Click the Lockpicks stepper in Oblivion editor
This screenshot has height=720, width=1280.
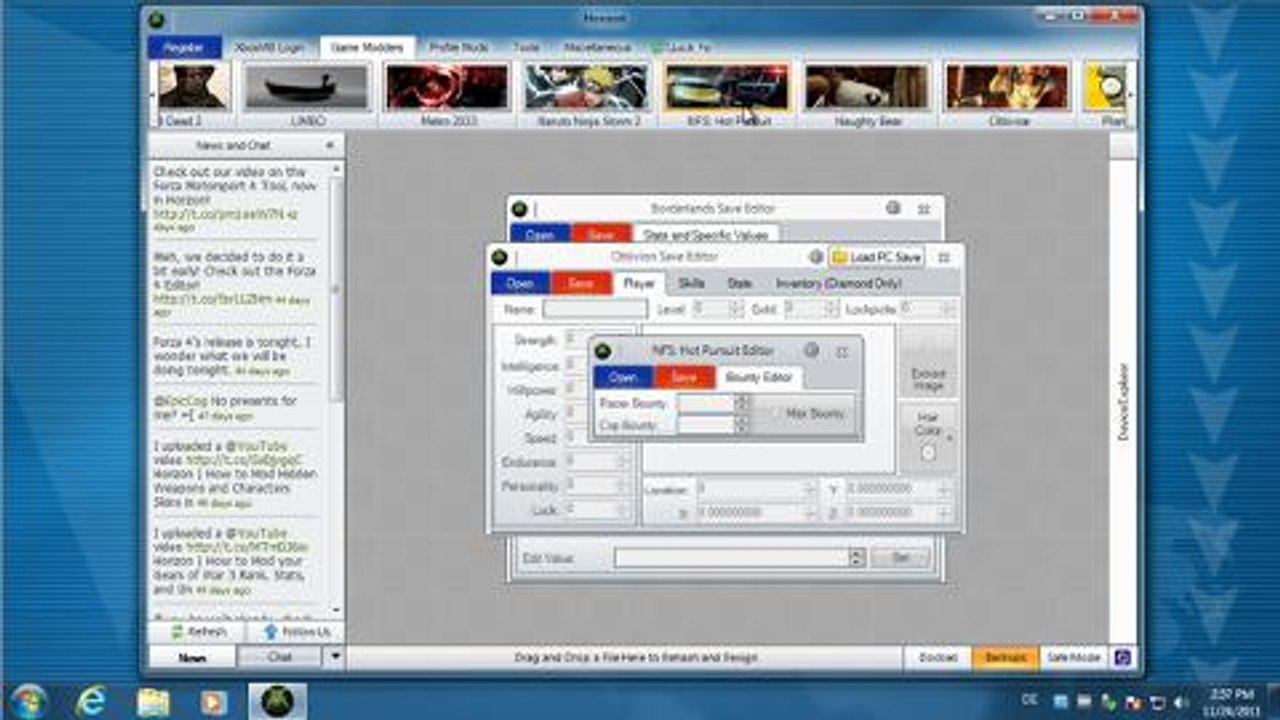pos(948,310)
